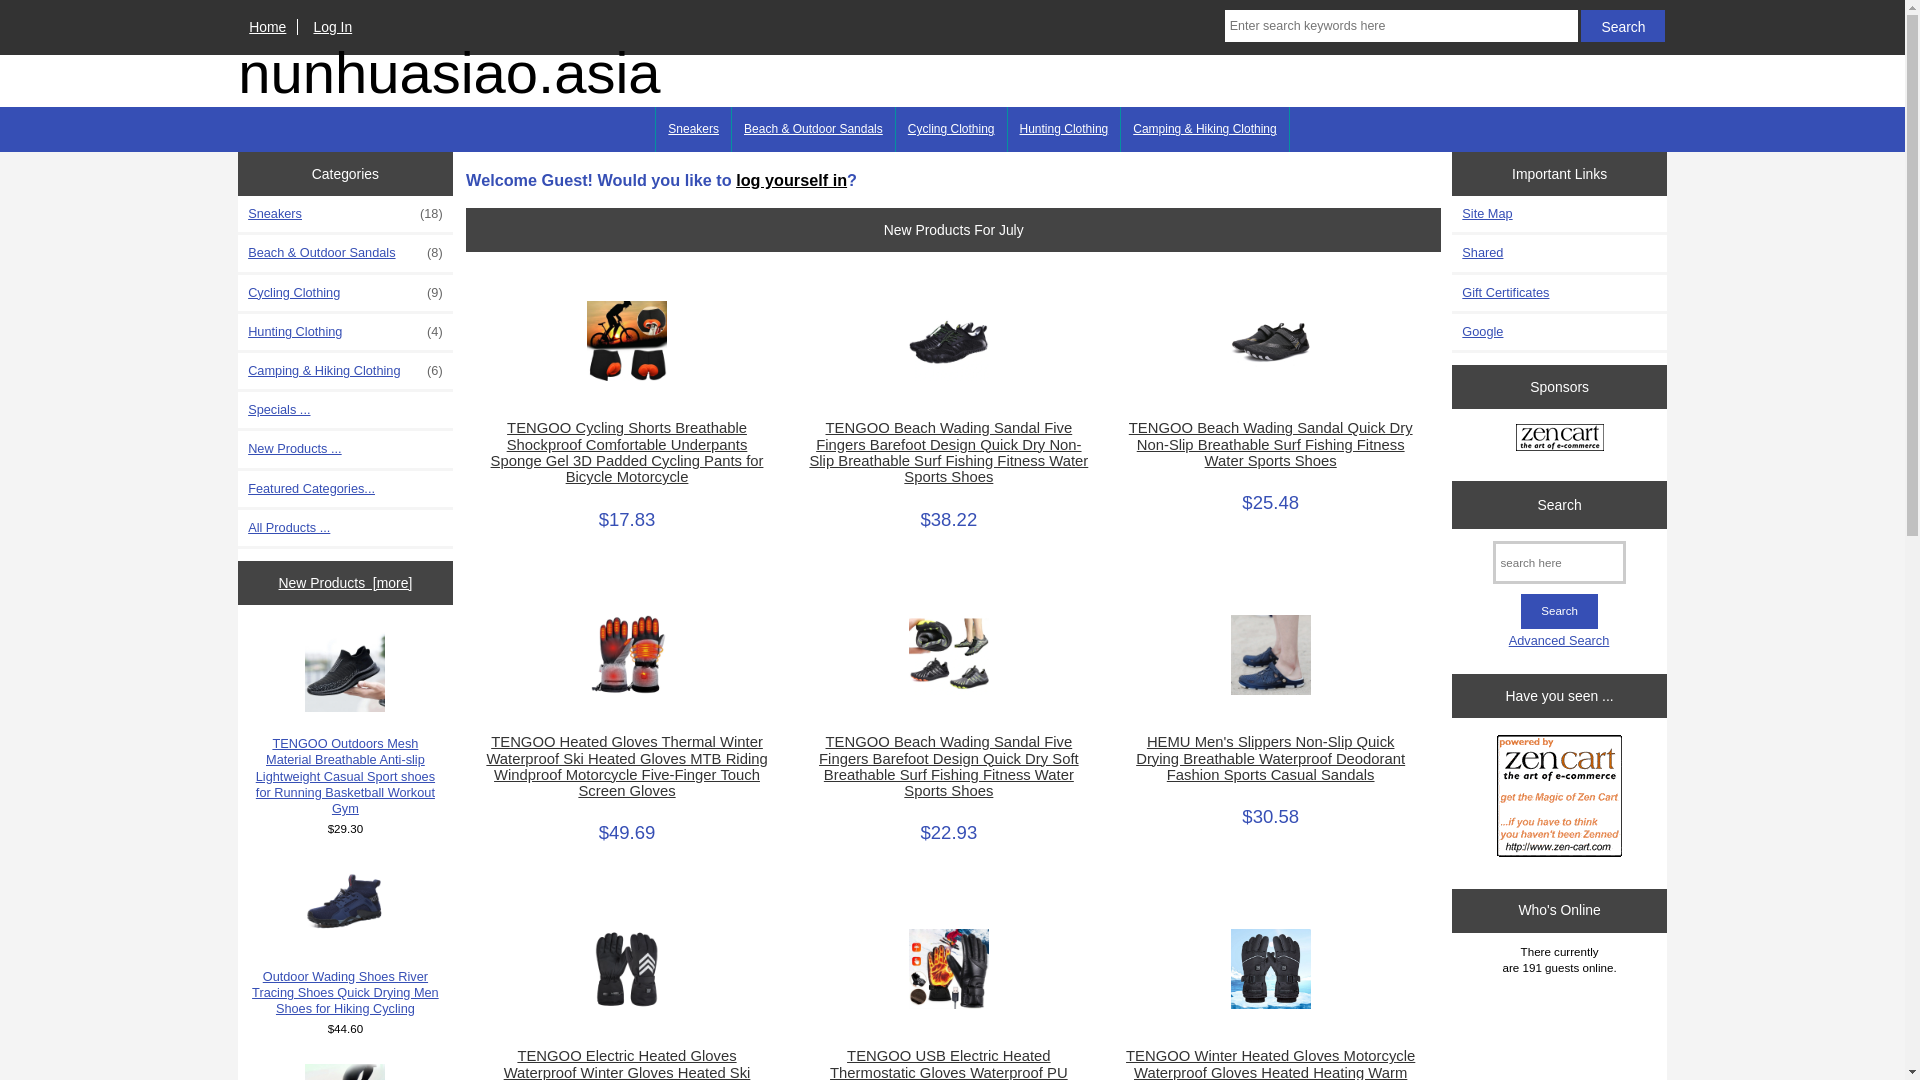Screen dimensions: 1920x1080
Task: Click the header Search button
Action: (x=1622, y=26)
